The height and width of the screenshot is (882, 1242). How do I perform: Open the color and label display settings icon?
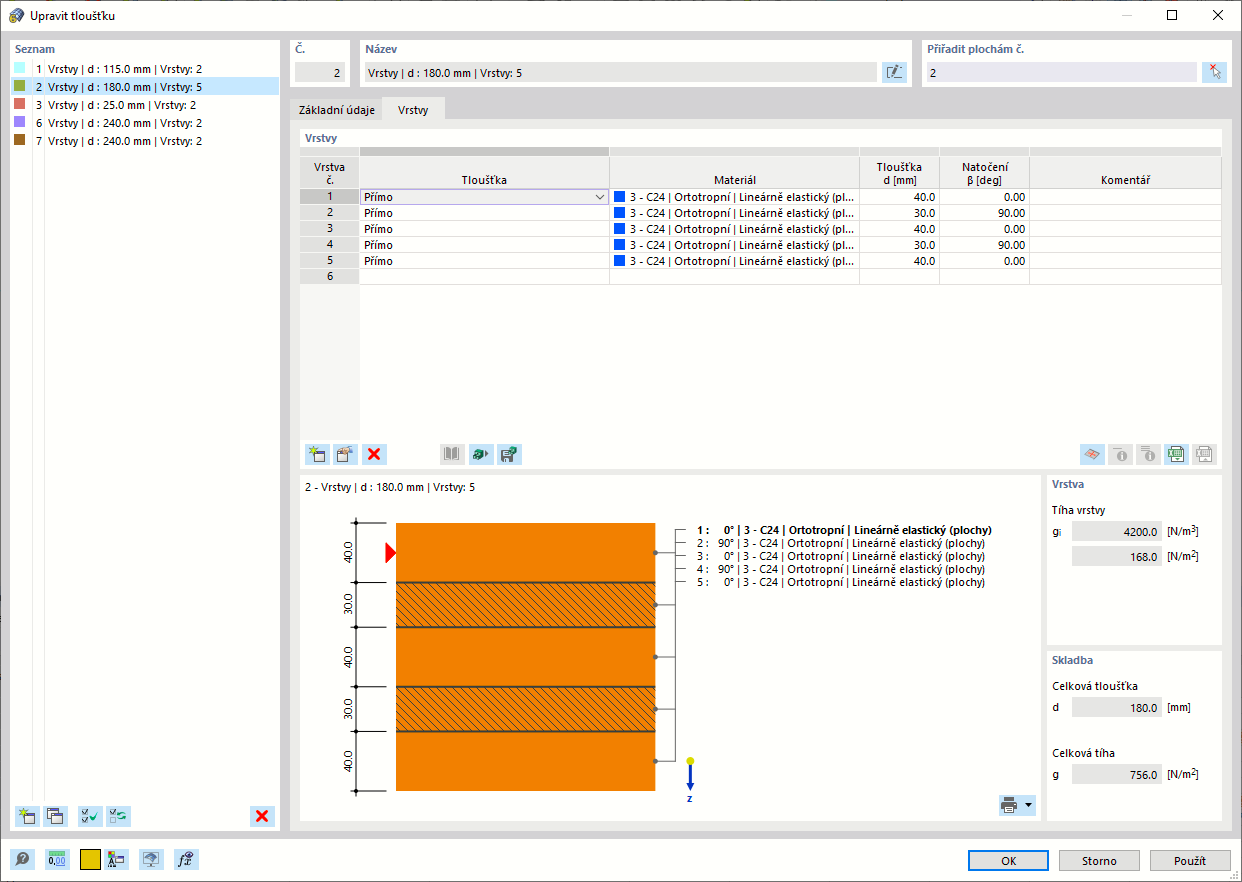pyautogui.click(x=116, y=859)
